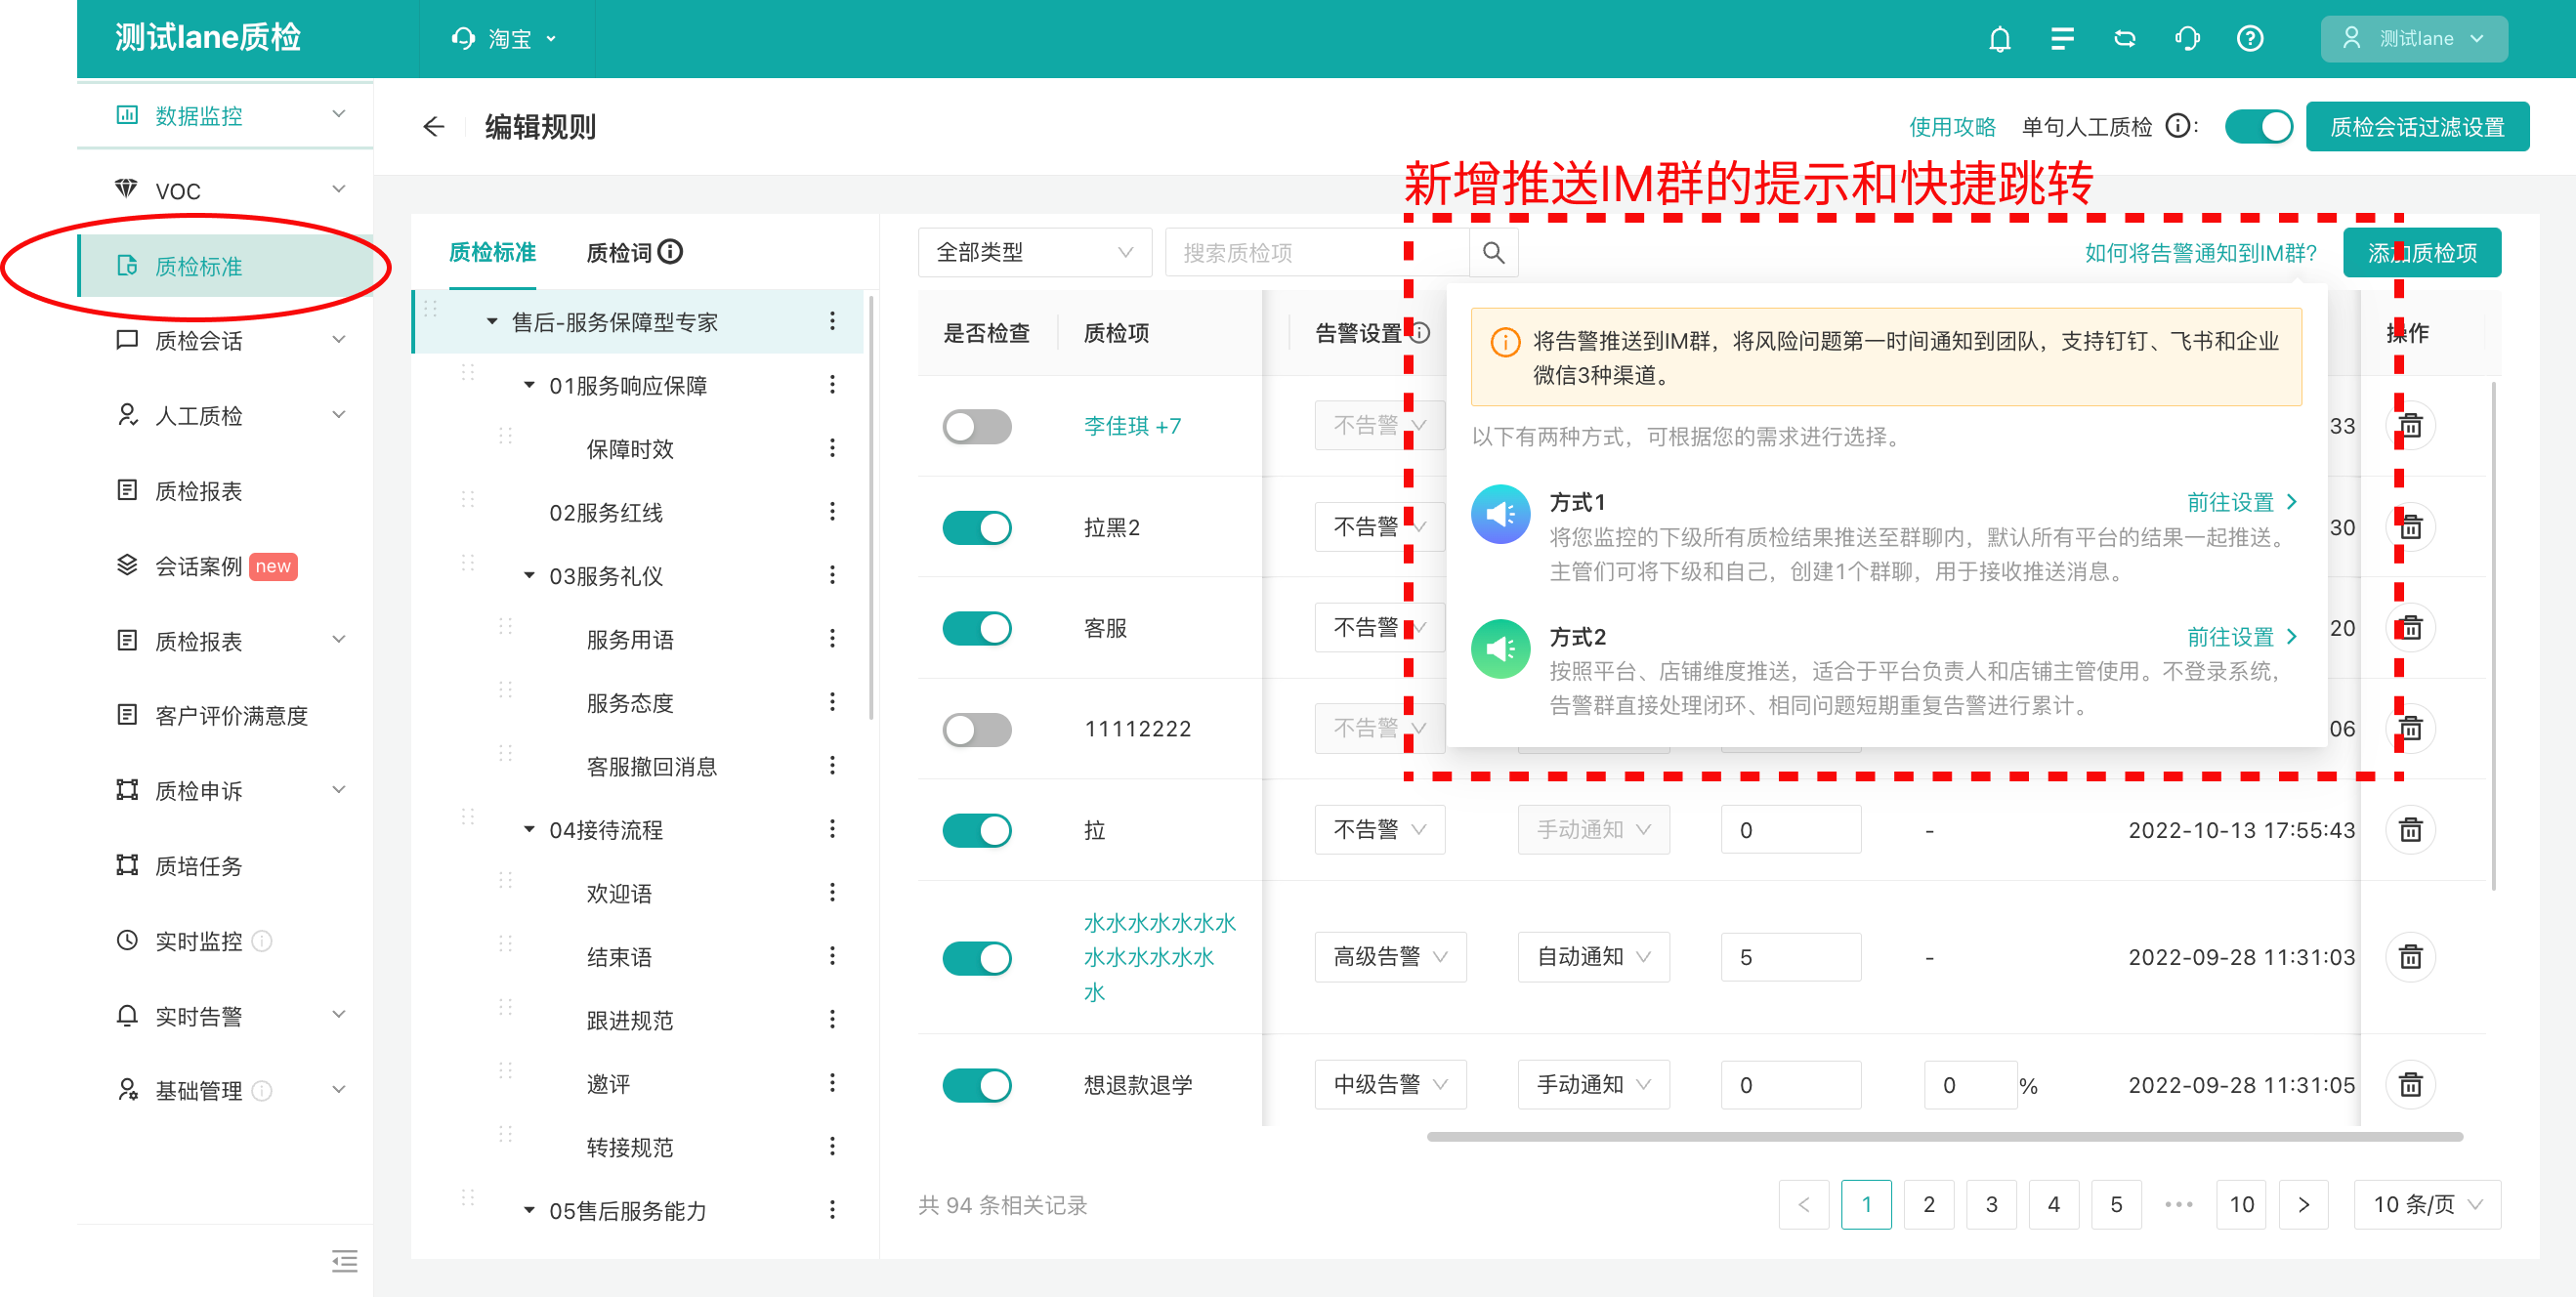2576x1297 pixels.
Task: Click info icon beside 告警设置 header
Action: coord(1420,333)
